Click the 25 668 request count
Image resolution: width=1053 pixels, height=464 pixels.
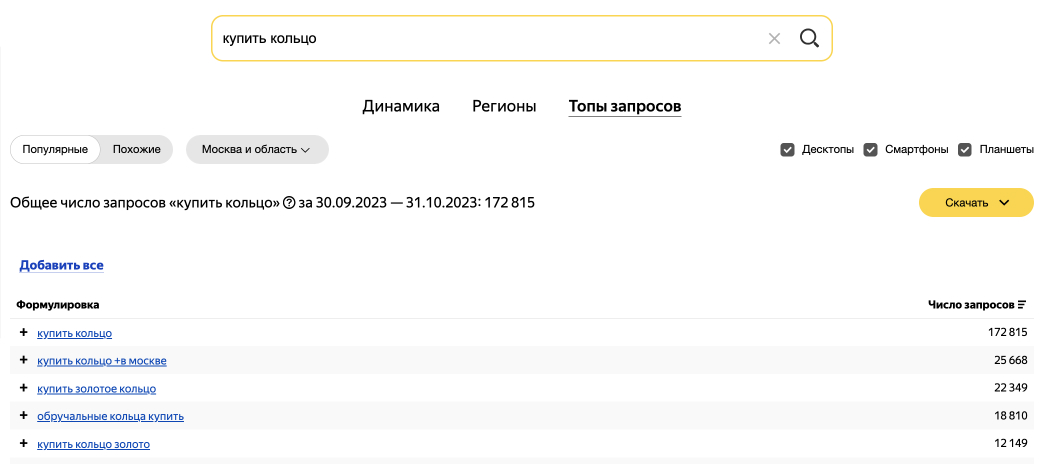1011,361
